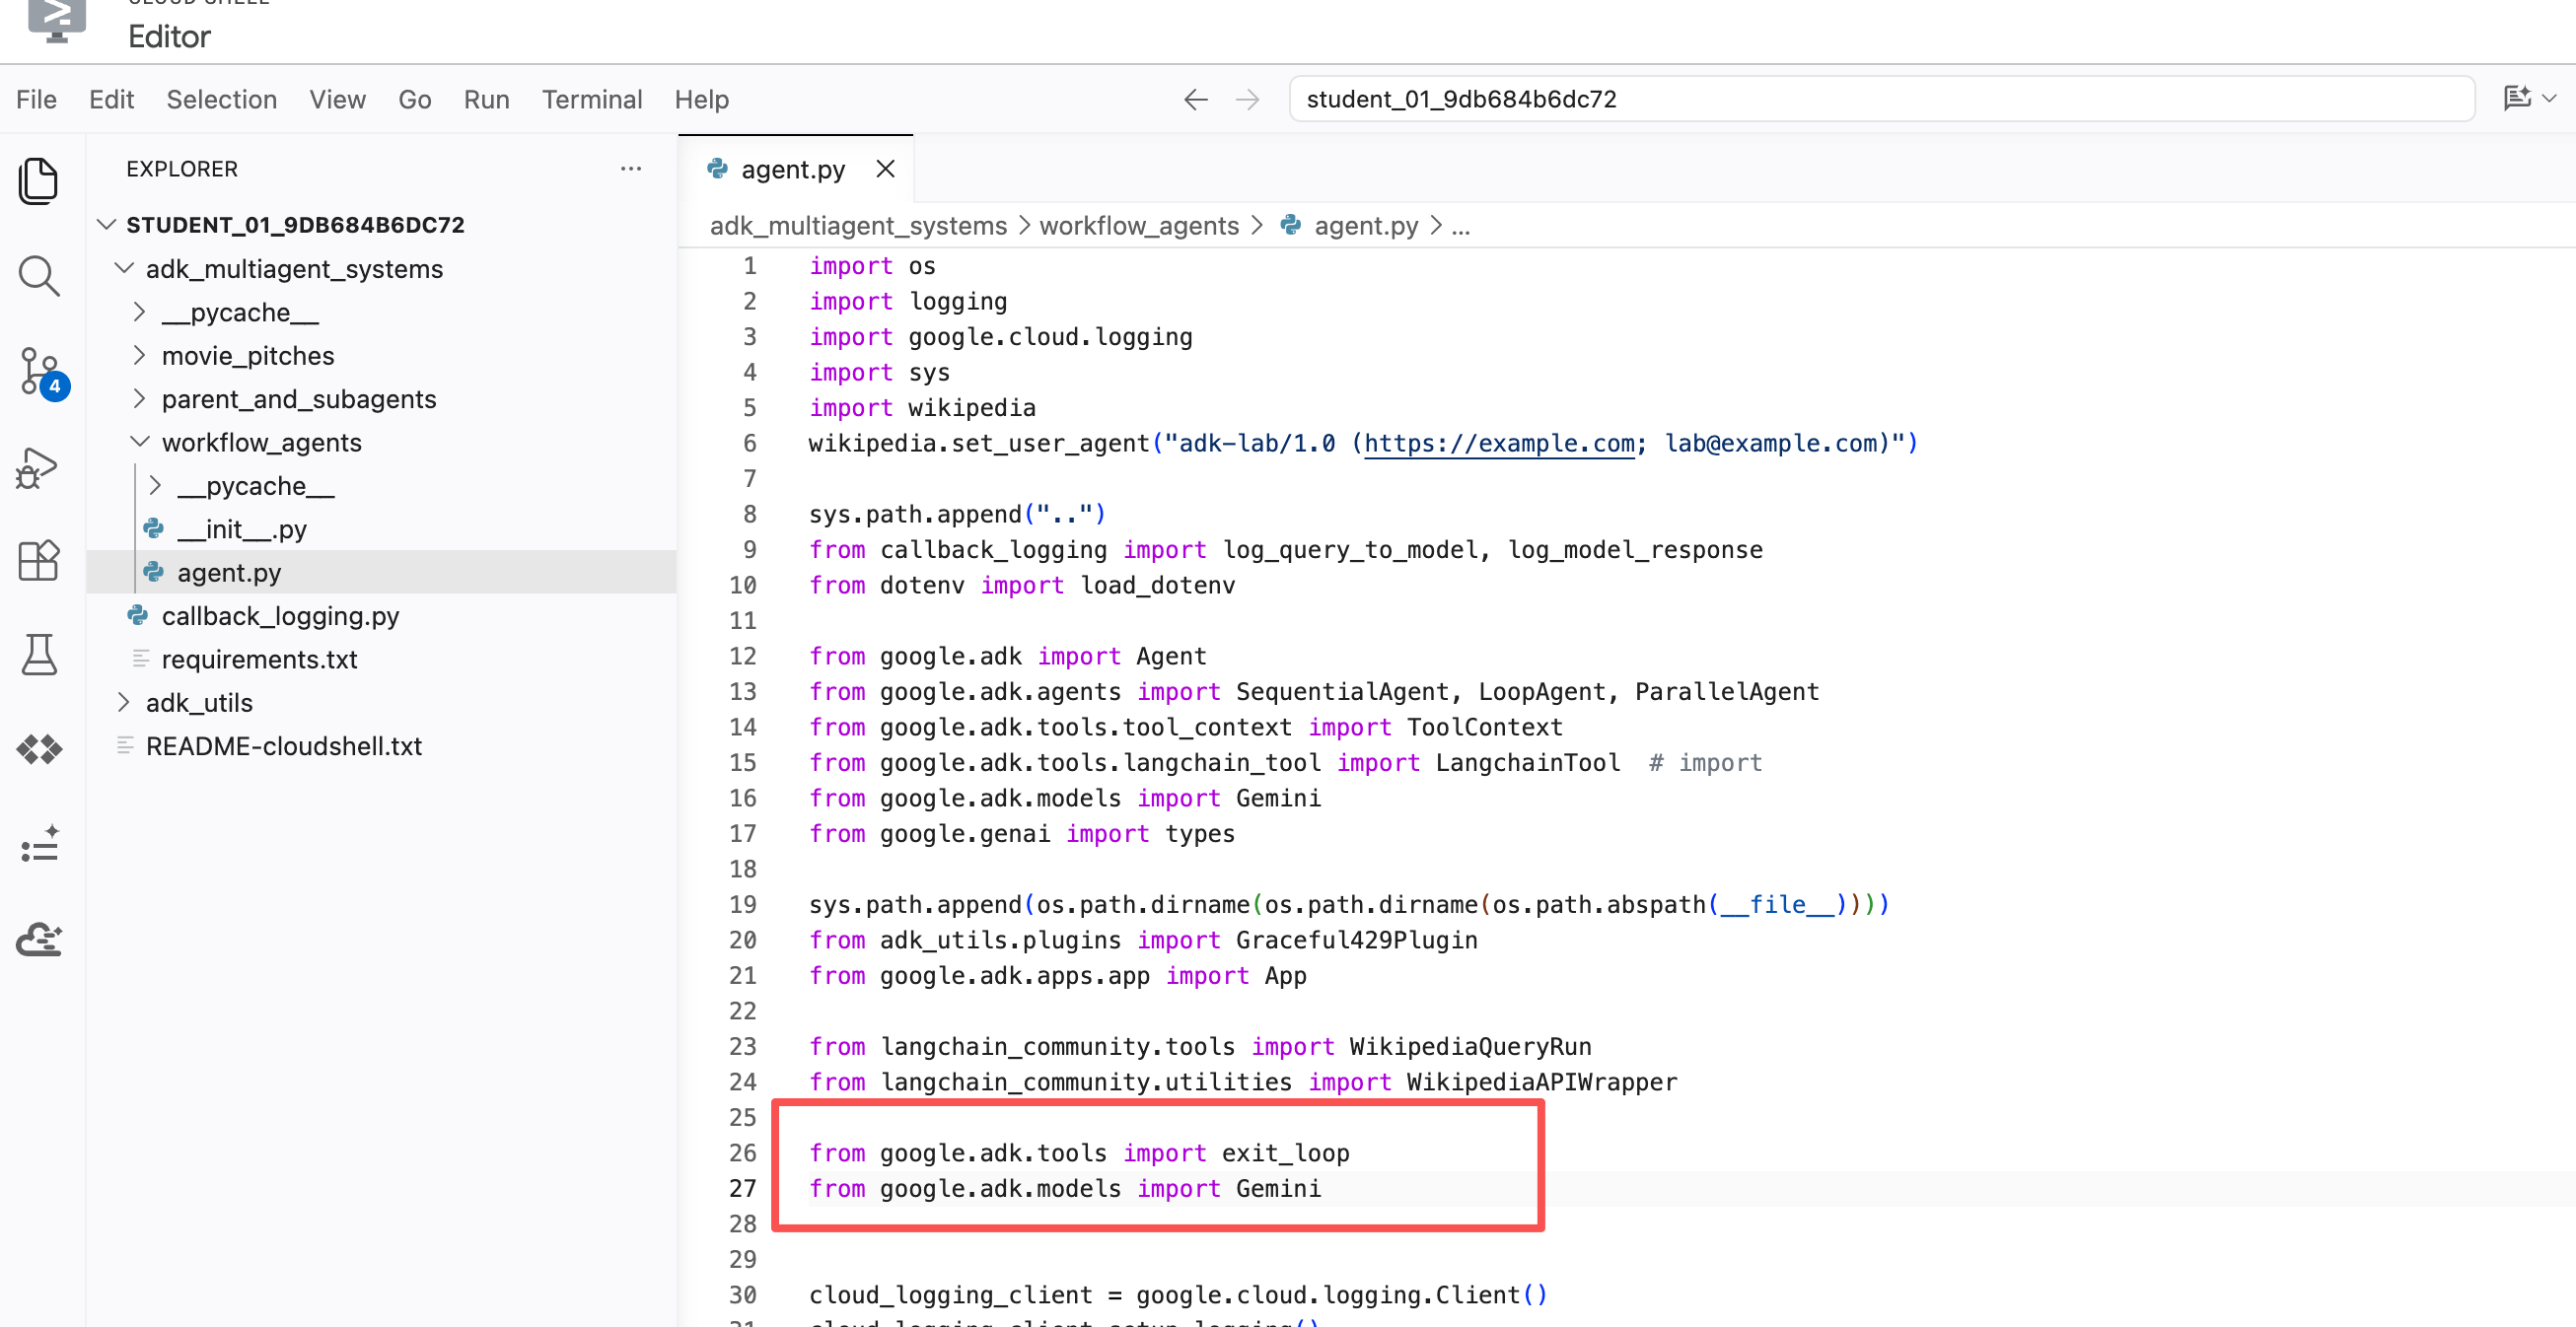Expand the top-level __pycache__ folder under adk_multiagent_systems
Viewport: 2576px width, 1327px height.
click(x=140, y=312)
